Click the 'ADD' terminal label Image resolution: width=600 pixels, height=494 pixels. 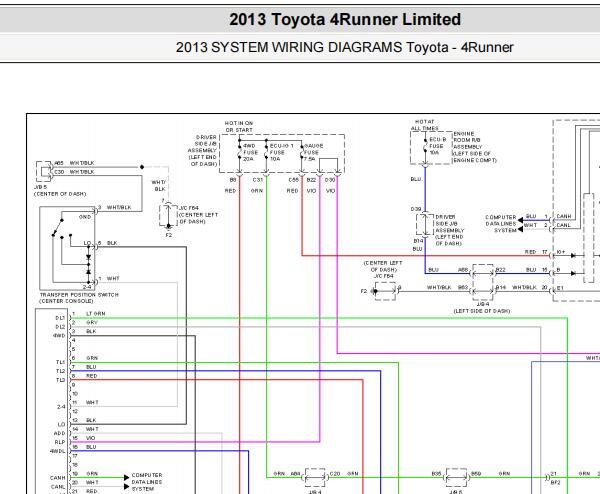pos(59,433)
